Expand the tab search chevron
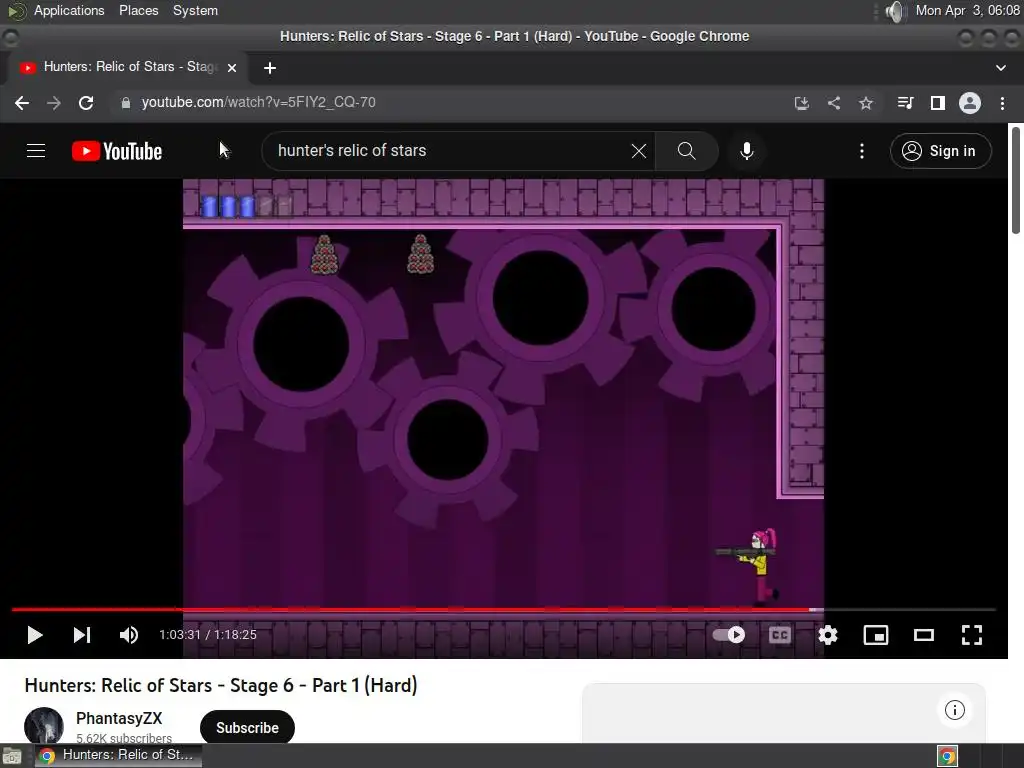The height and width of the screenshot is (768, 1024). point(1000,67)
